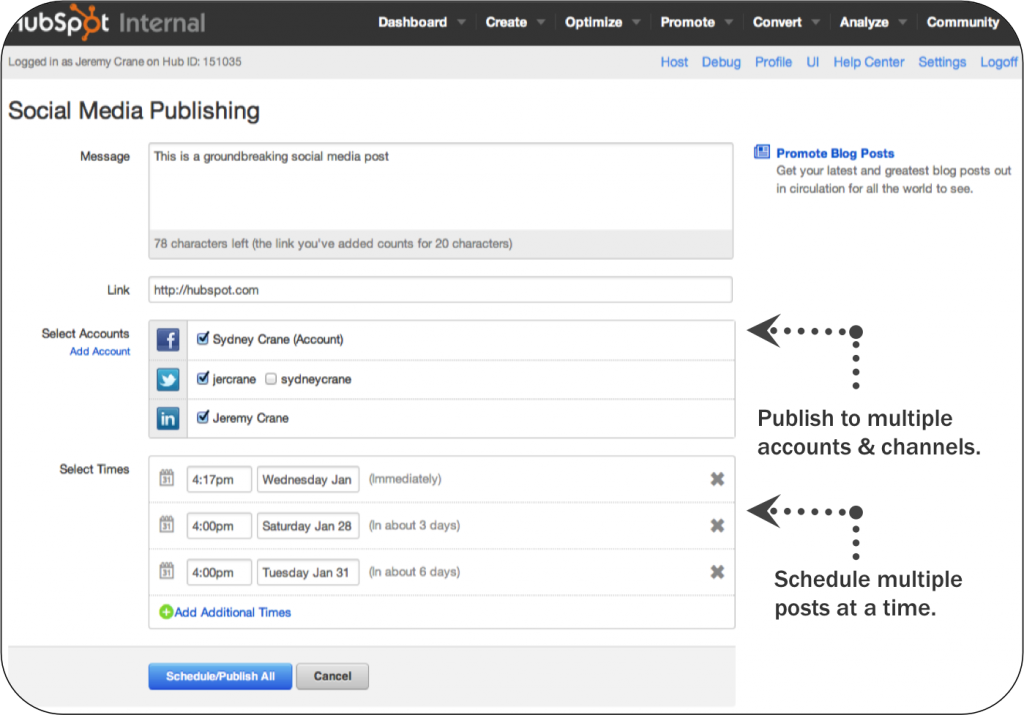Open calendar icon for the 4:17pm row
The width and height of the screenshot is (1024, 715).
(167, 479)
